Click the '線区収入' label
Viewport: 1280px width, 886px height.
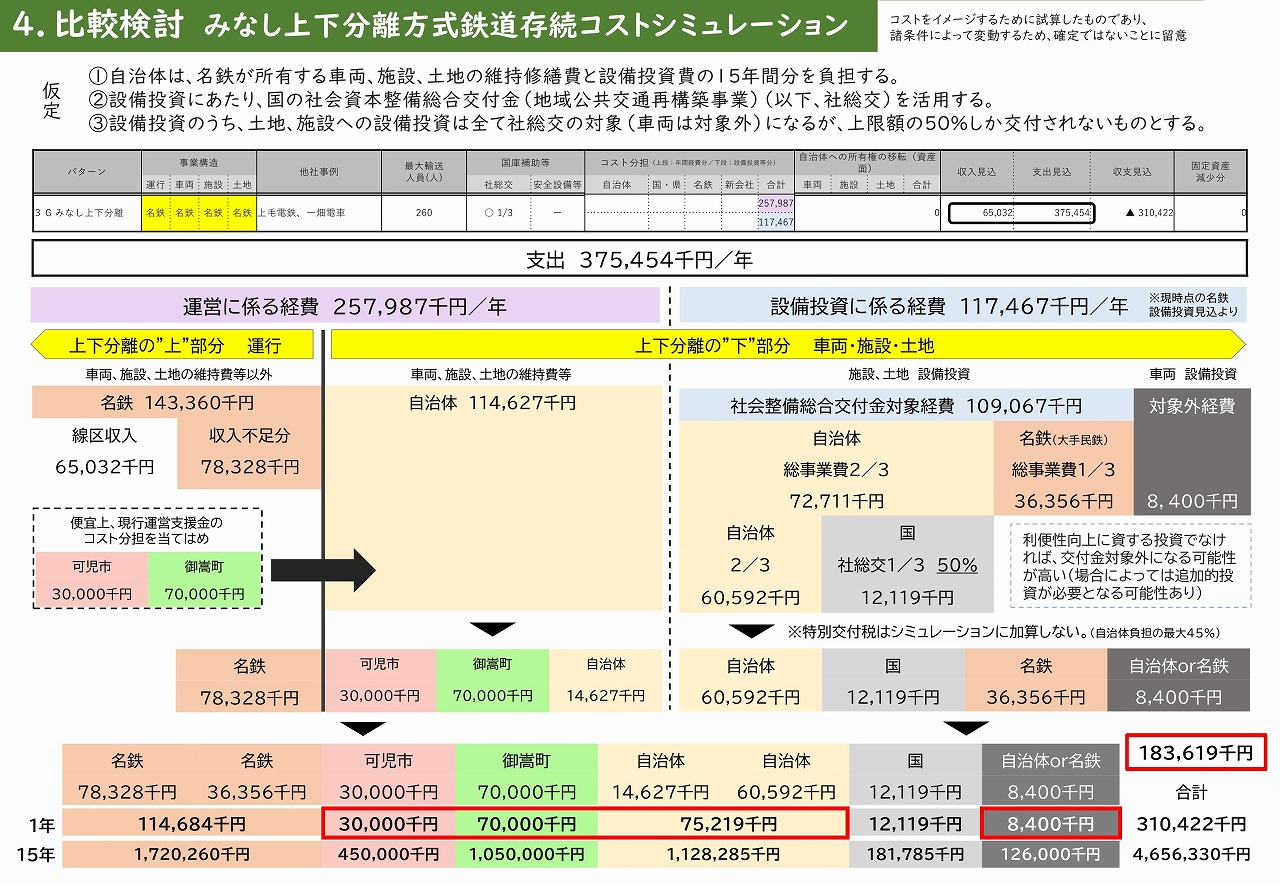[x=104, y=437]
